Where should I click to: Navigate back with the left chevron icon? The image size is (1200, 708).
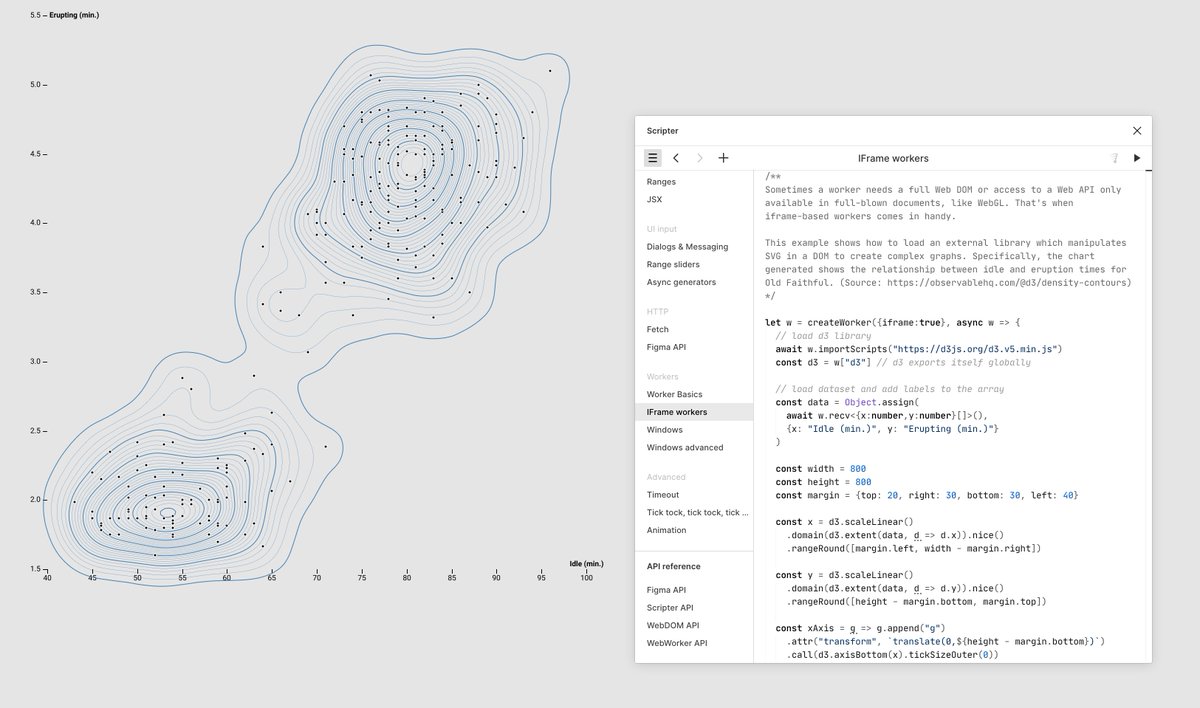coord(676,157)
